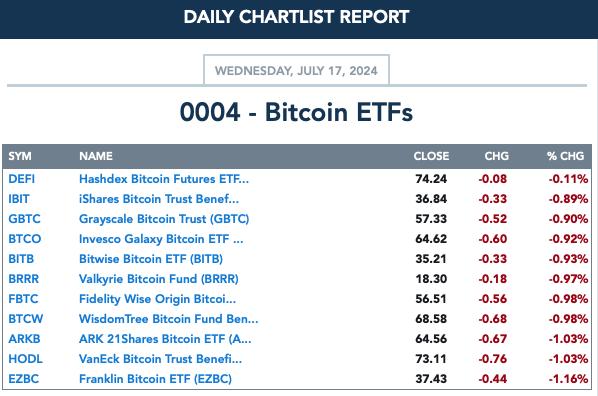Click the 0004 - Bitcoin ETFs title

pyautogui.click(x=296, y=112)
